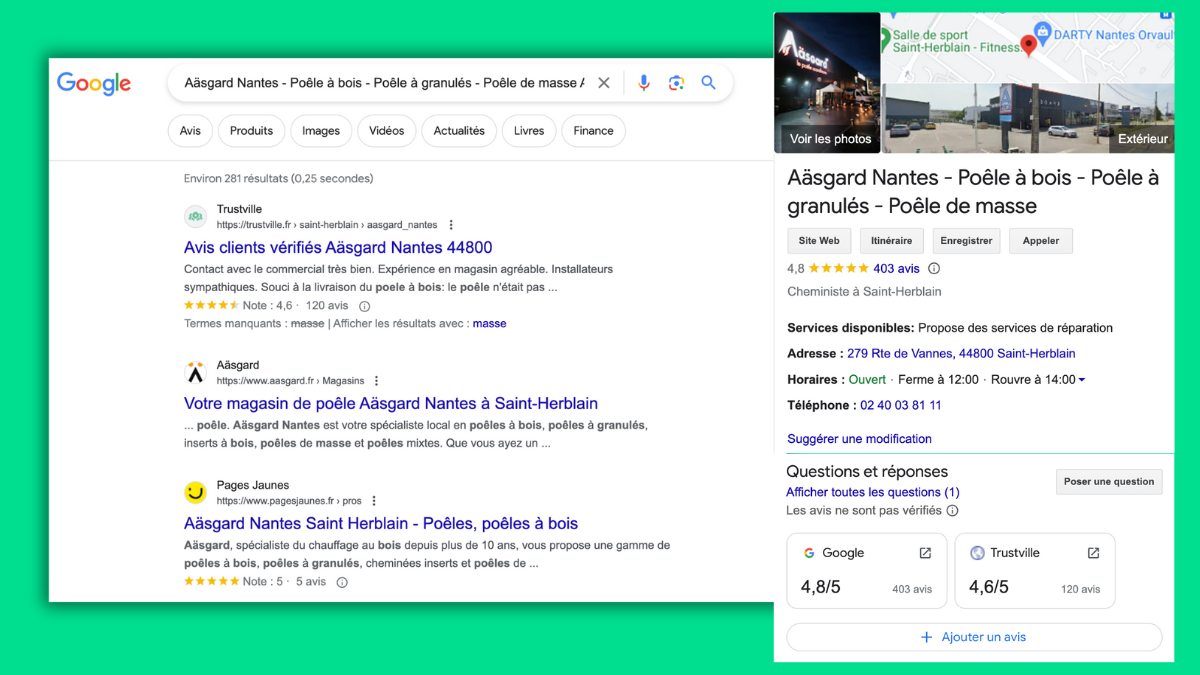Click the www.pagesjaunes.fr breadcrumb URL
The width and height of the screenshot is (1200, 675).
pyautogui.click(x=289, y=501)
